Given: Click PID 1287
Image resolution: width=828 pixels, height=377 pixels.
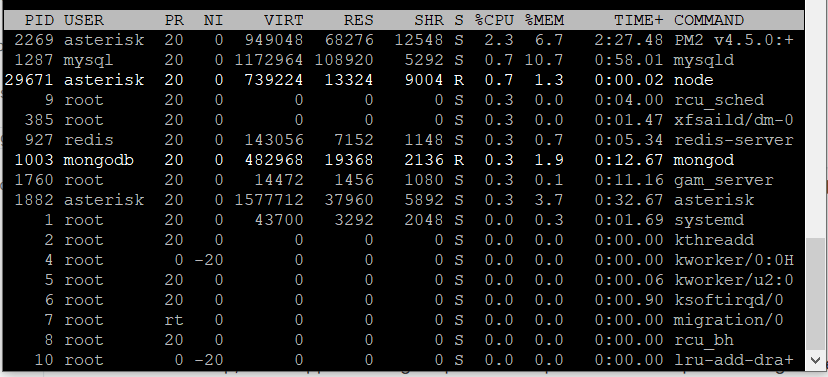Looking at the screenshot, I should click(x=34, y=60).
